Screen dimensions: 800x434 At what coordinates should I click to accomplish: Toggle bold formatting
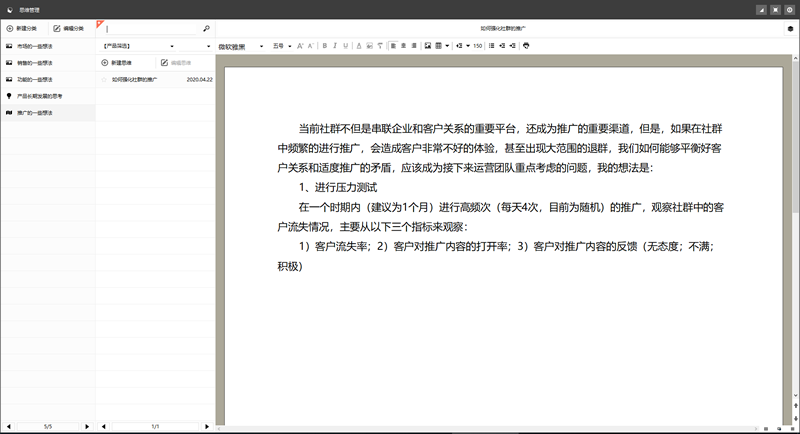[x=325, y=45]
